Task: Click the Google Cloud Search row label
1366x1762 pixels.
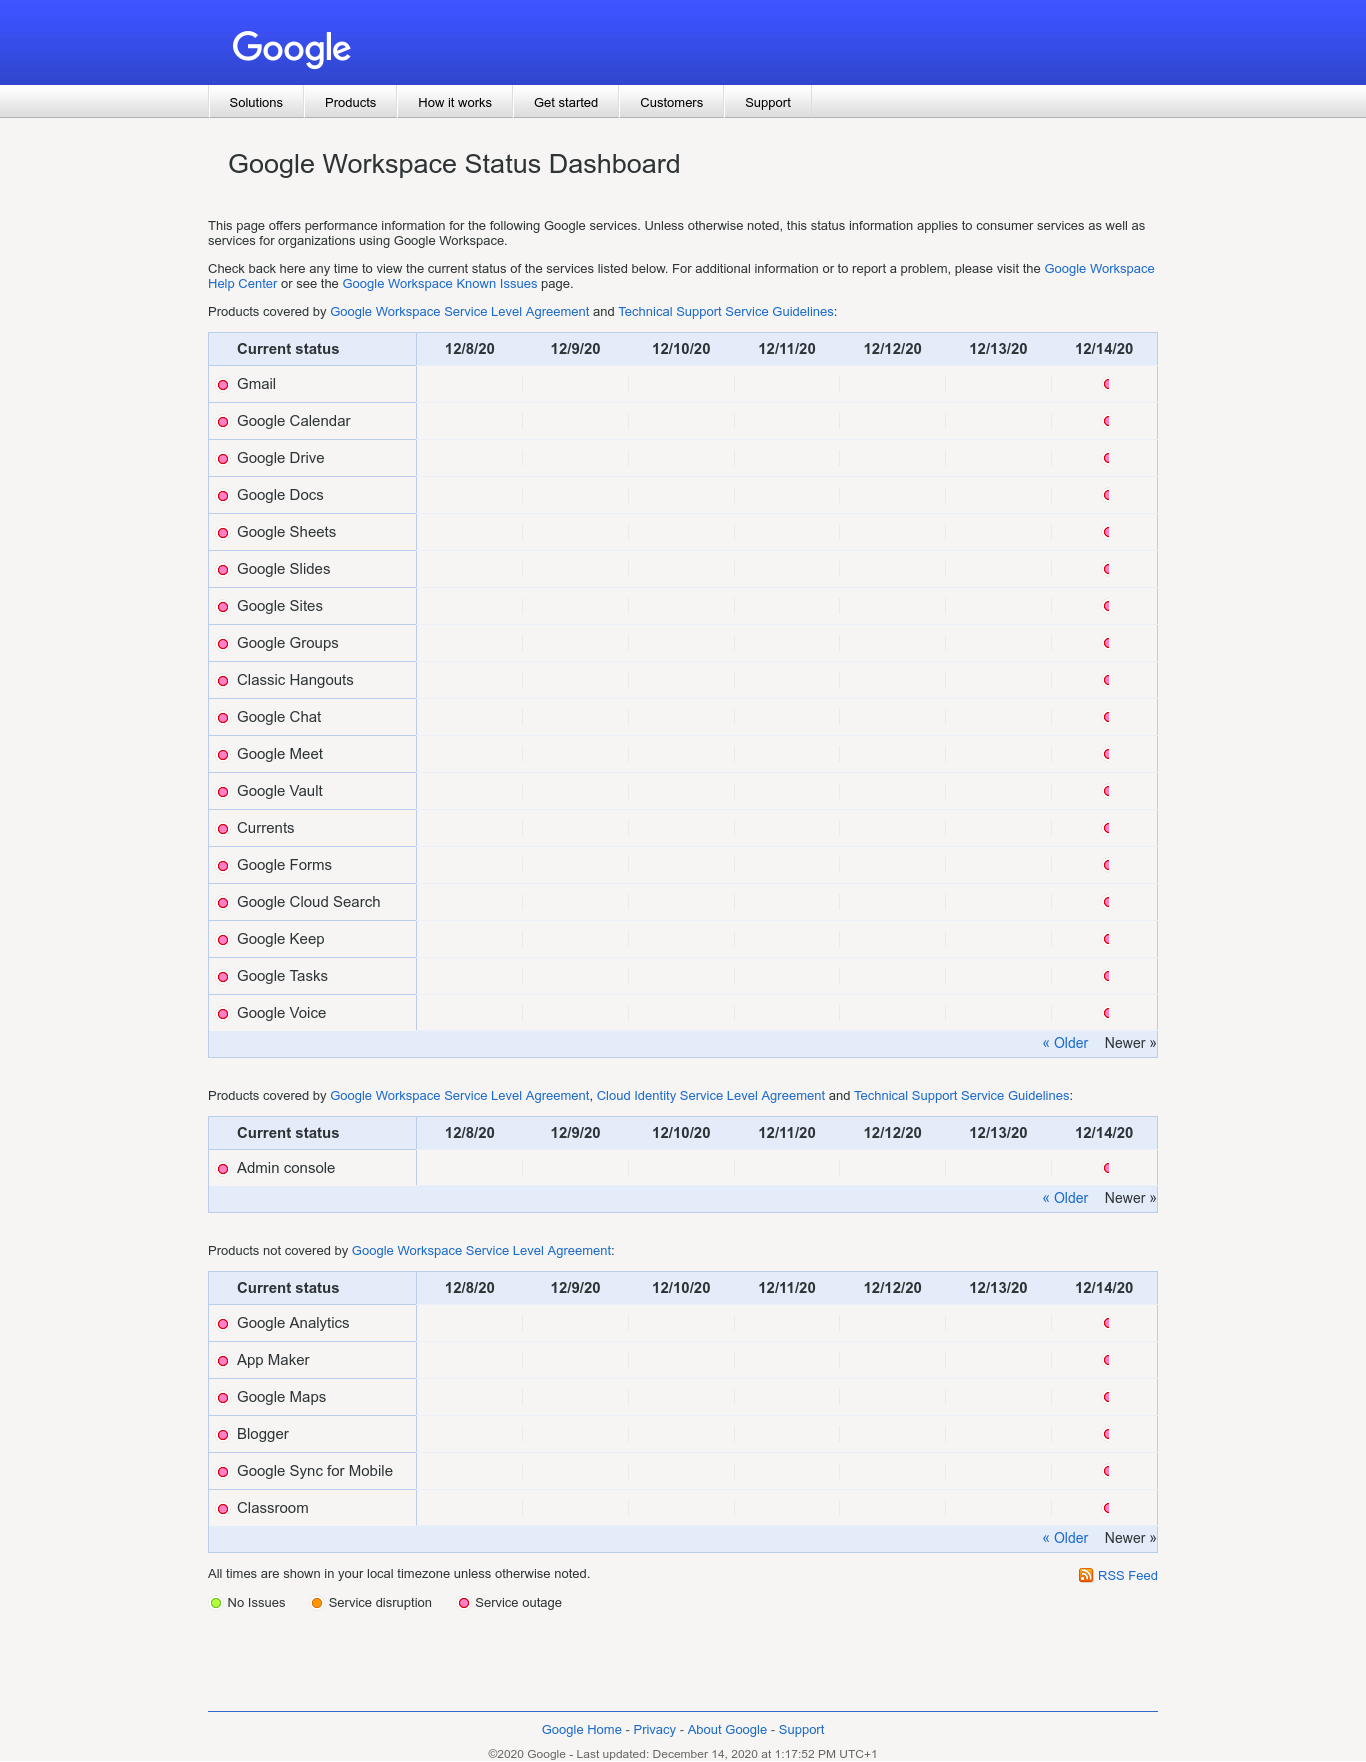Action: (x=309, y=902)
